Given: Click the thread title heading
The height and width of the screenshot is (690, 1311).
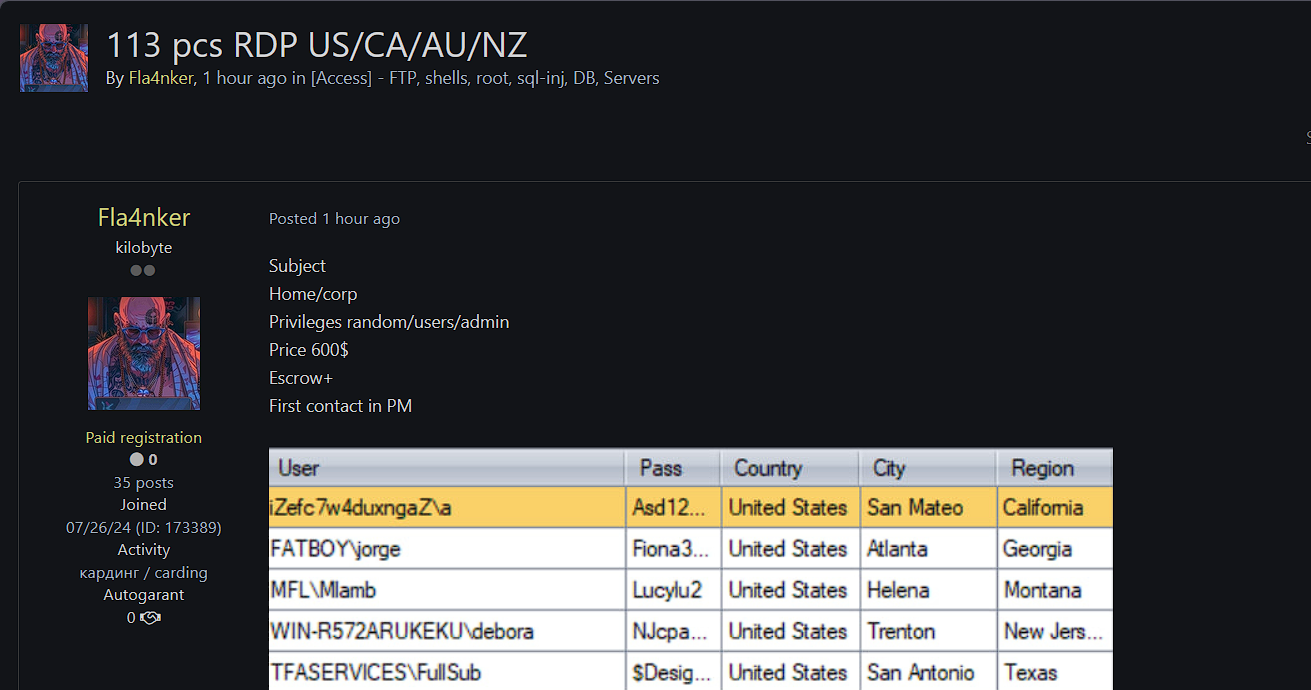Looking at the screenshot, I should (x=316, y=45).
